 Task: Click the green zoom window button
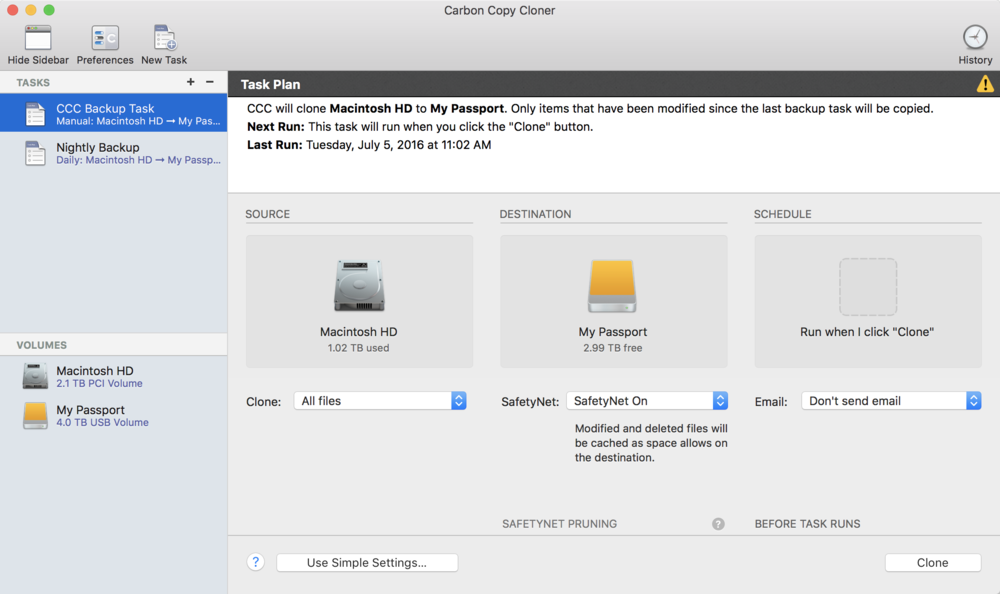(x=49, y=10)
